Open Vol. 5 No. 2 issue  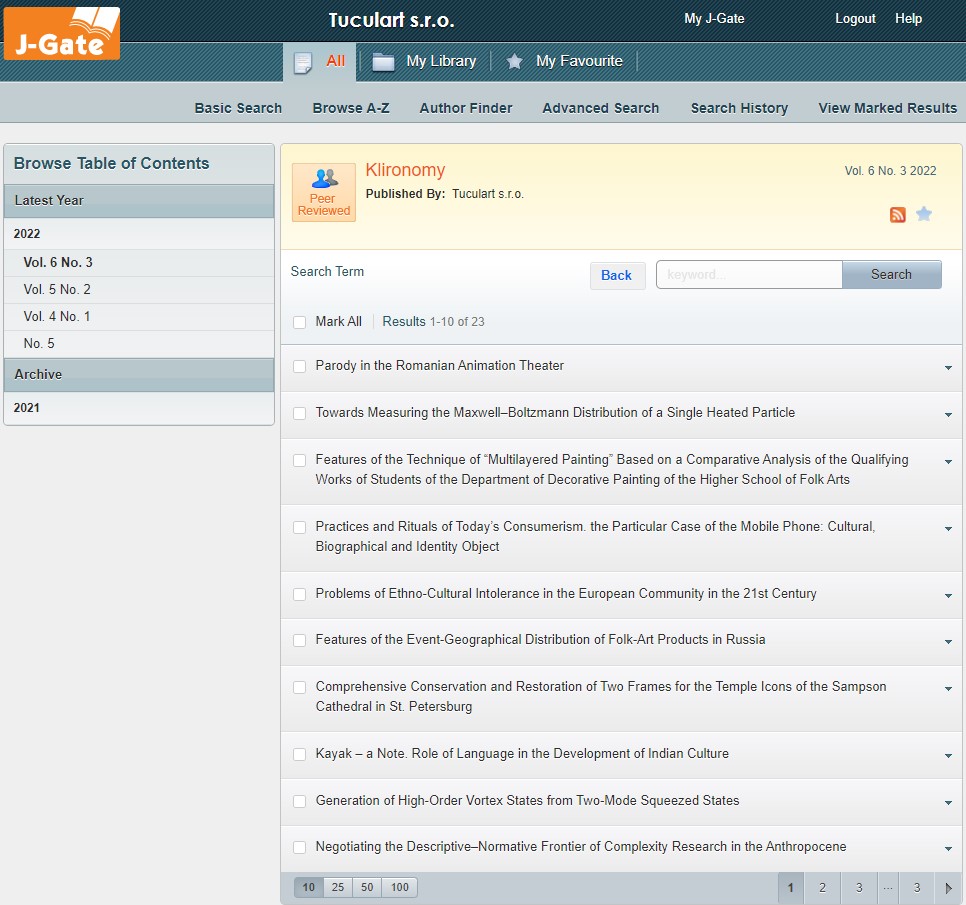[57, 290]
